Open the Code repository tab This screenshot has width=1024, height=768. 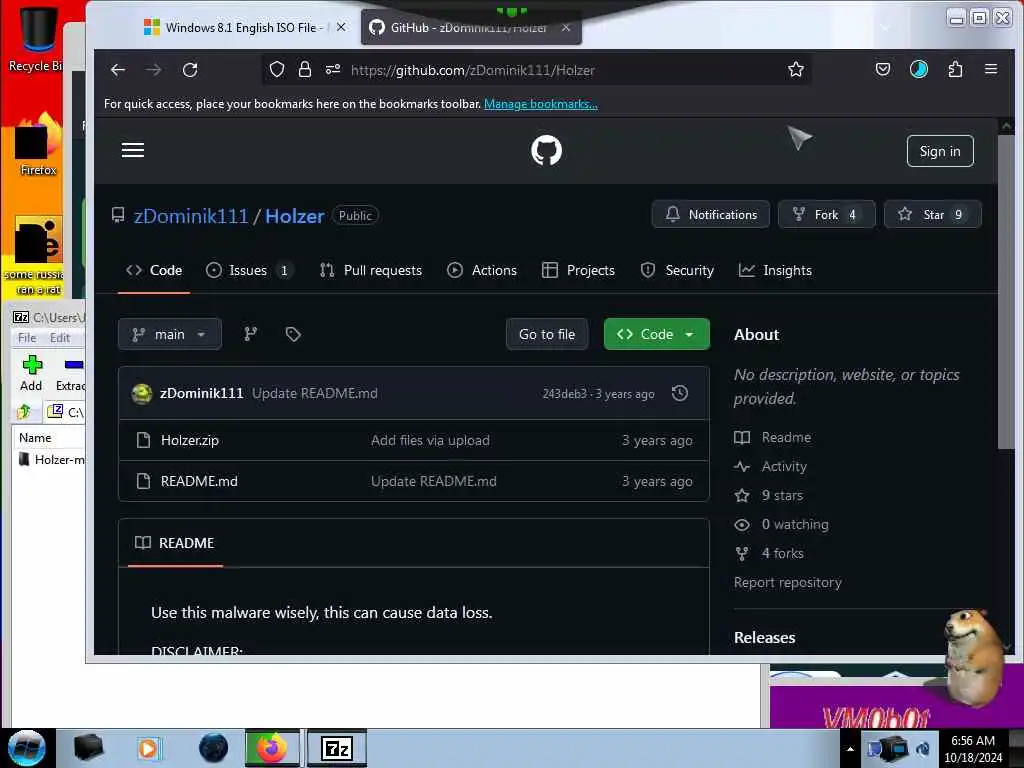(x=154, y=270)
